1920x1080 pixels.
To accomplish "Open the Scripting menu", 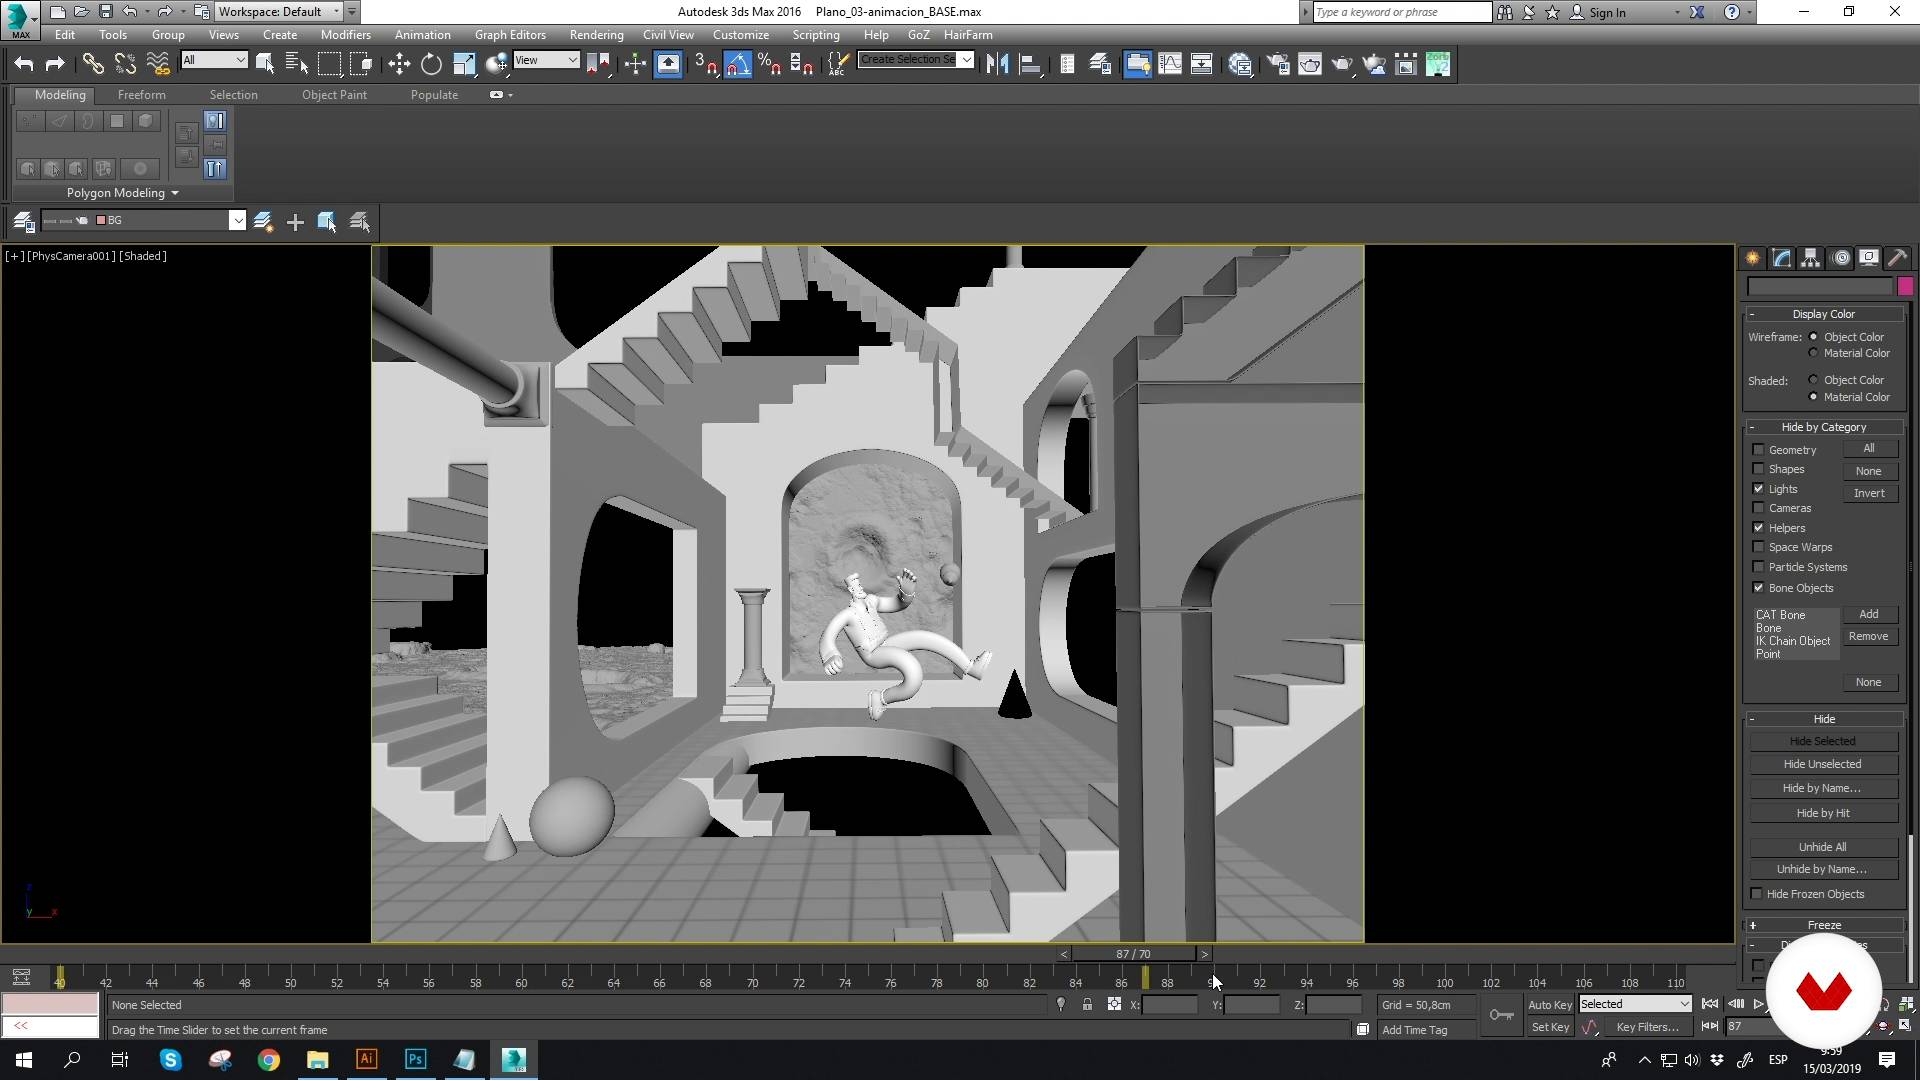I will click(x=816, y=34).
